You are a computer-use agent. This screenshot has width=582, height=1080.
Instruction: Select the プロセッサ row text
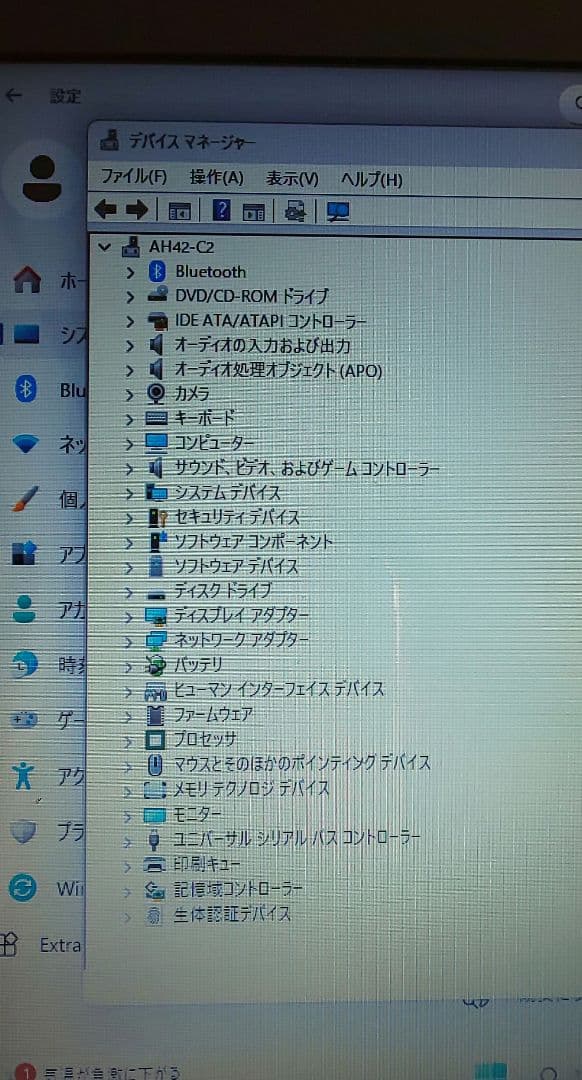(205, 740)
